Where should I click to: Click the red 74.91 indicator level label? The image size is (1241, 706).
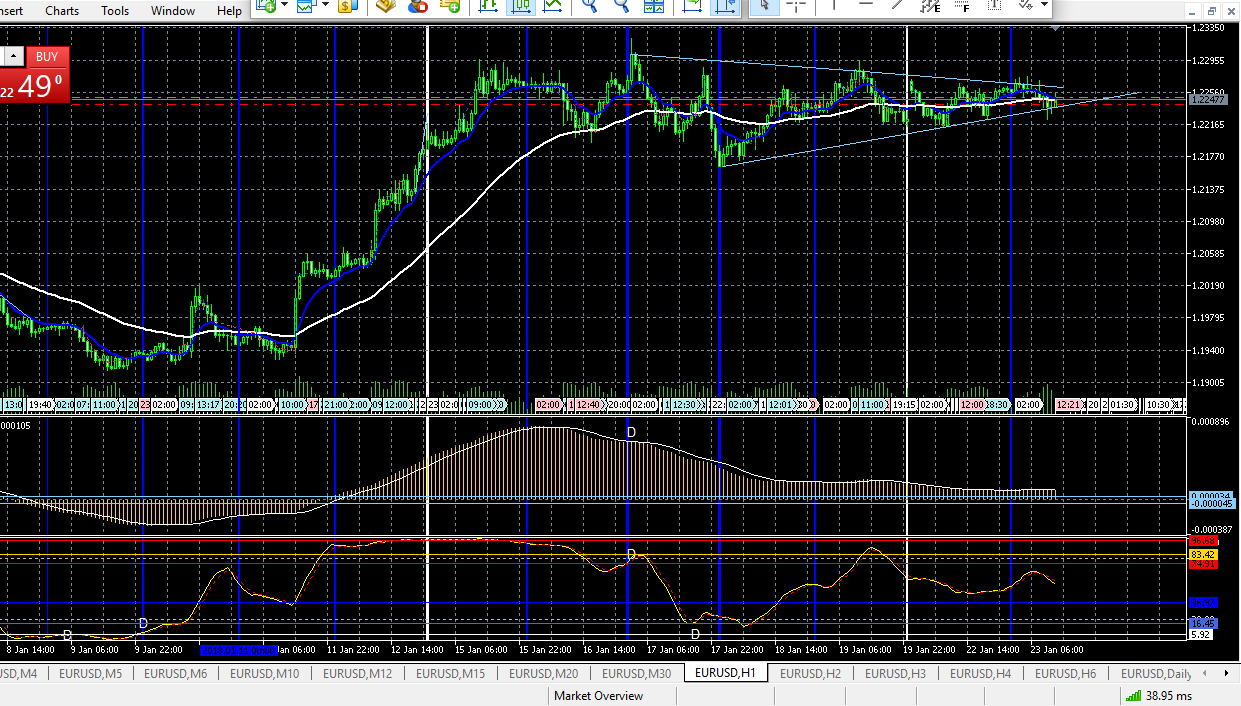click(1202, 564)
